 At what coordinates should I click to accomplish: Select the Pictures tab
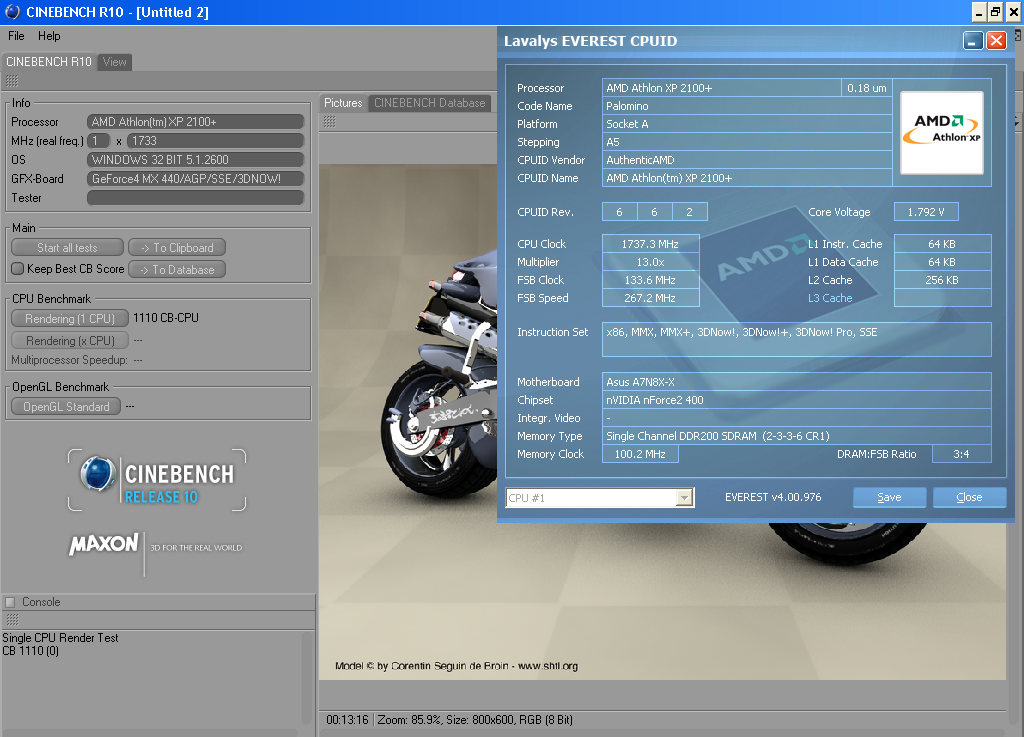pos(343,103)
